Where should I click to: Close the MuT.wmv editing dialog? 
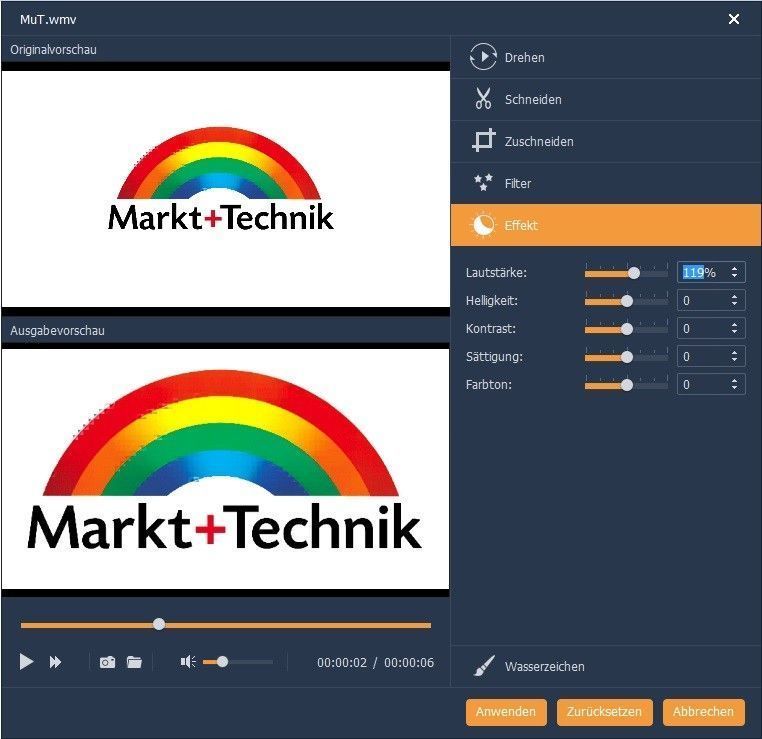point(734,19)
